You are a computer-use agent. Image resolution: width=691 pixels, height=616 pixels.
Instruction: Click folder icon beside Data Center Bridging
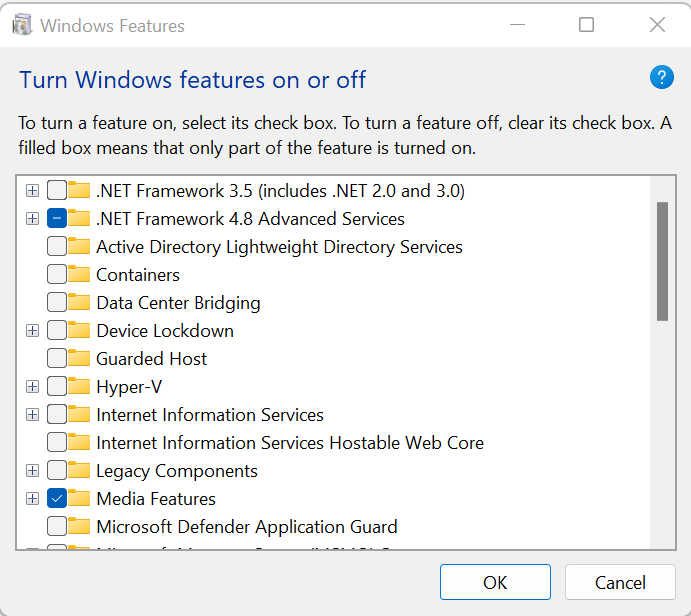point(79,302)
